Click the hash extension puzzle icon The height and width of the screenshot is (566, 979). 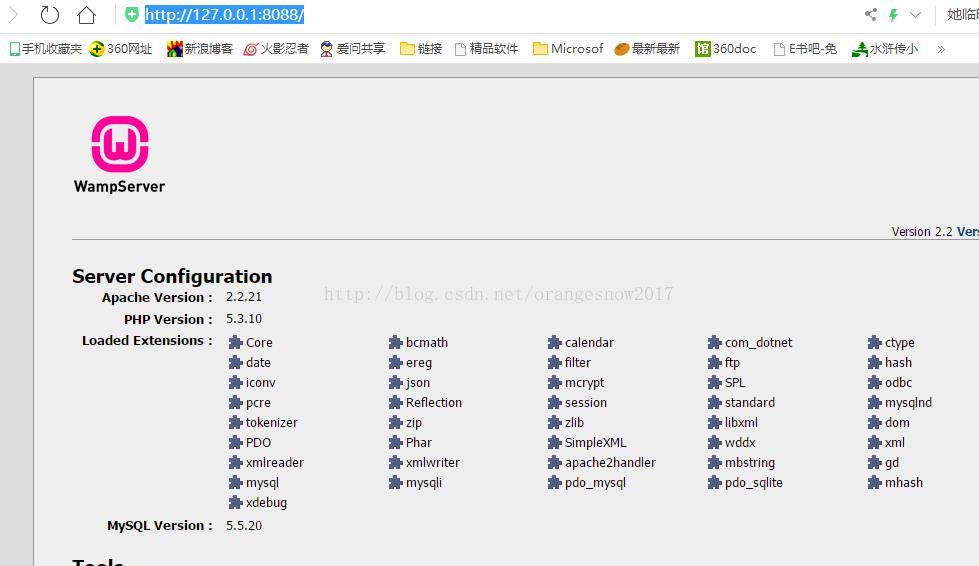(874, 362)
